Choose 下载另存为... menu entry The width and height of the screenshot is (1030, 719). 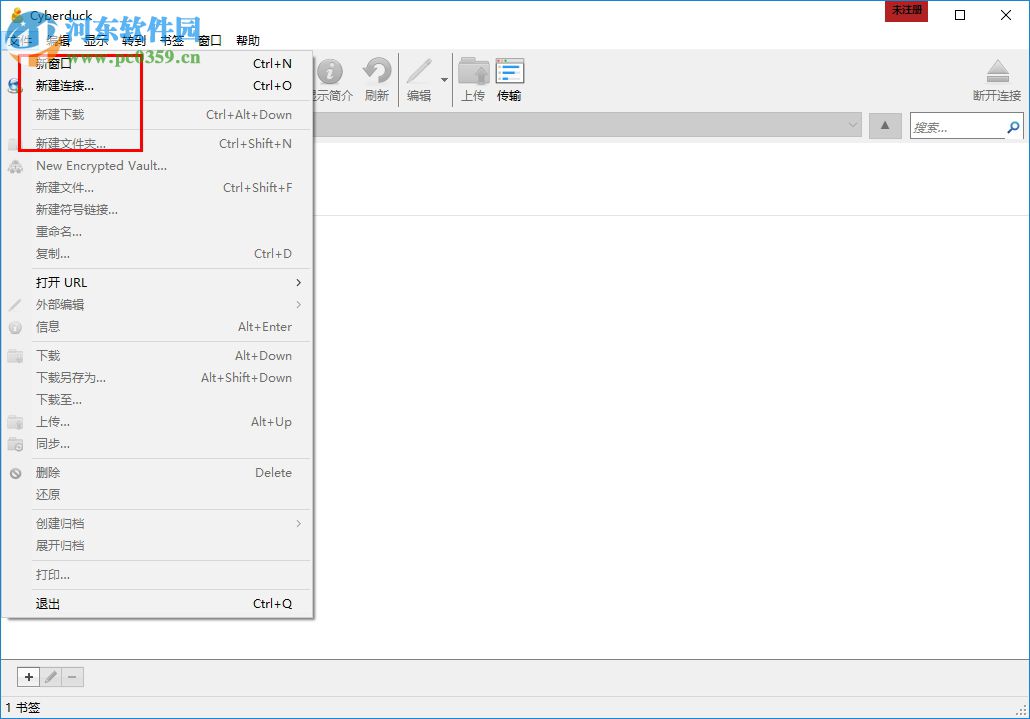pos(158,378)
